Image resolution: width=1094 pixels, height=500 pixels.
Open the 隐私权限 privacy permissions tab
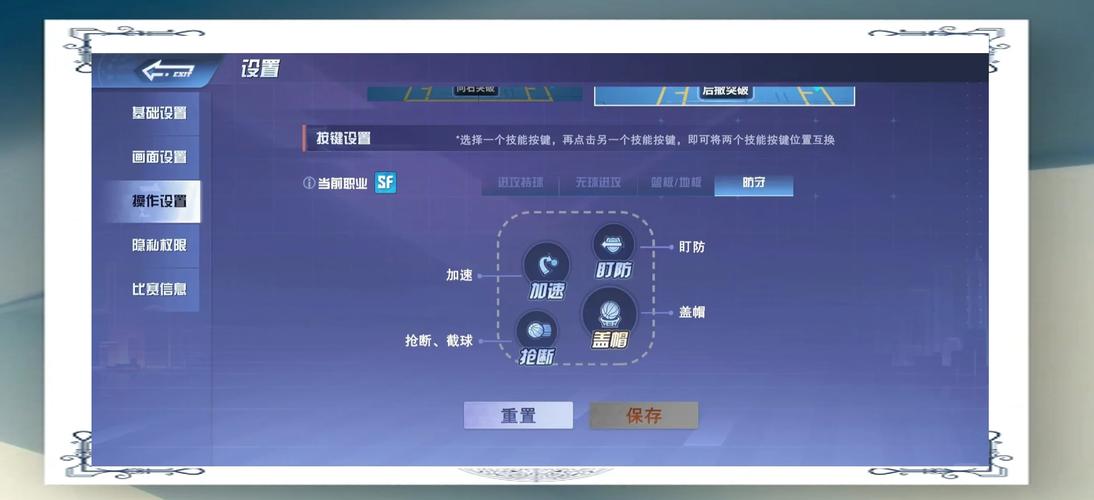(158, 245)
